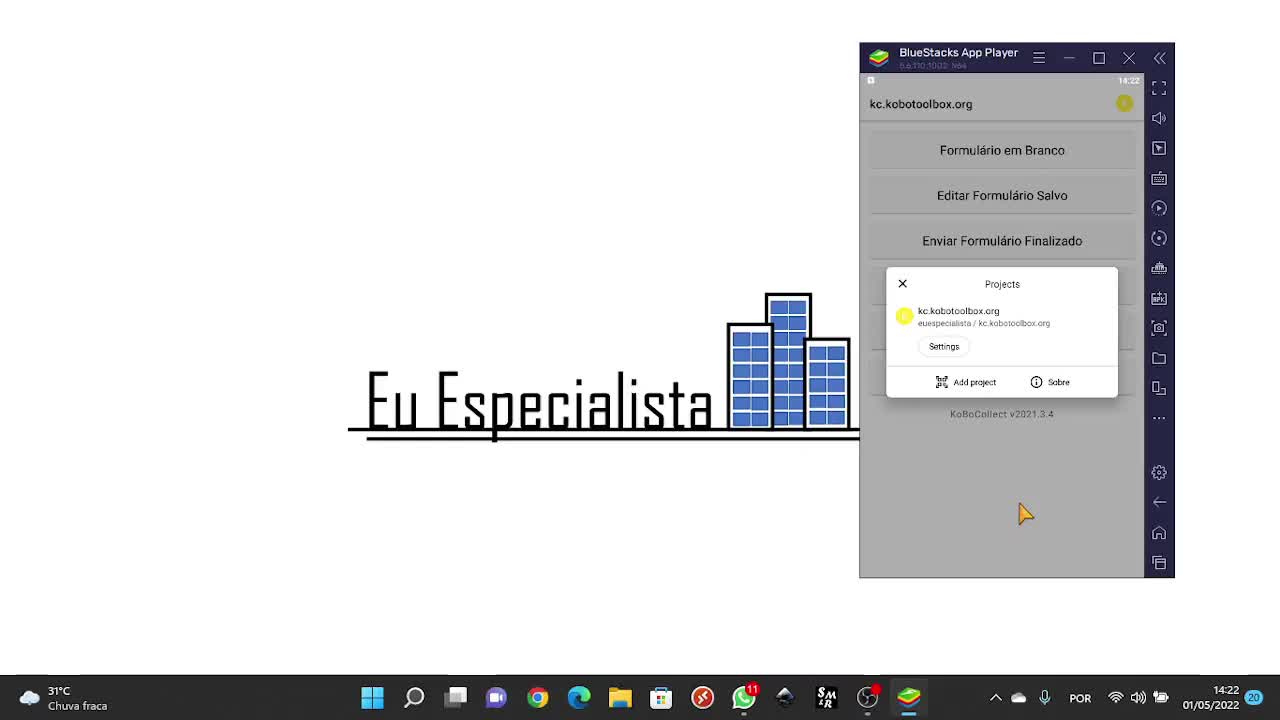
Task: Collapse the BlueStacks sidebar with double chevron
Action: (1160, 58)
